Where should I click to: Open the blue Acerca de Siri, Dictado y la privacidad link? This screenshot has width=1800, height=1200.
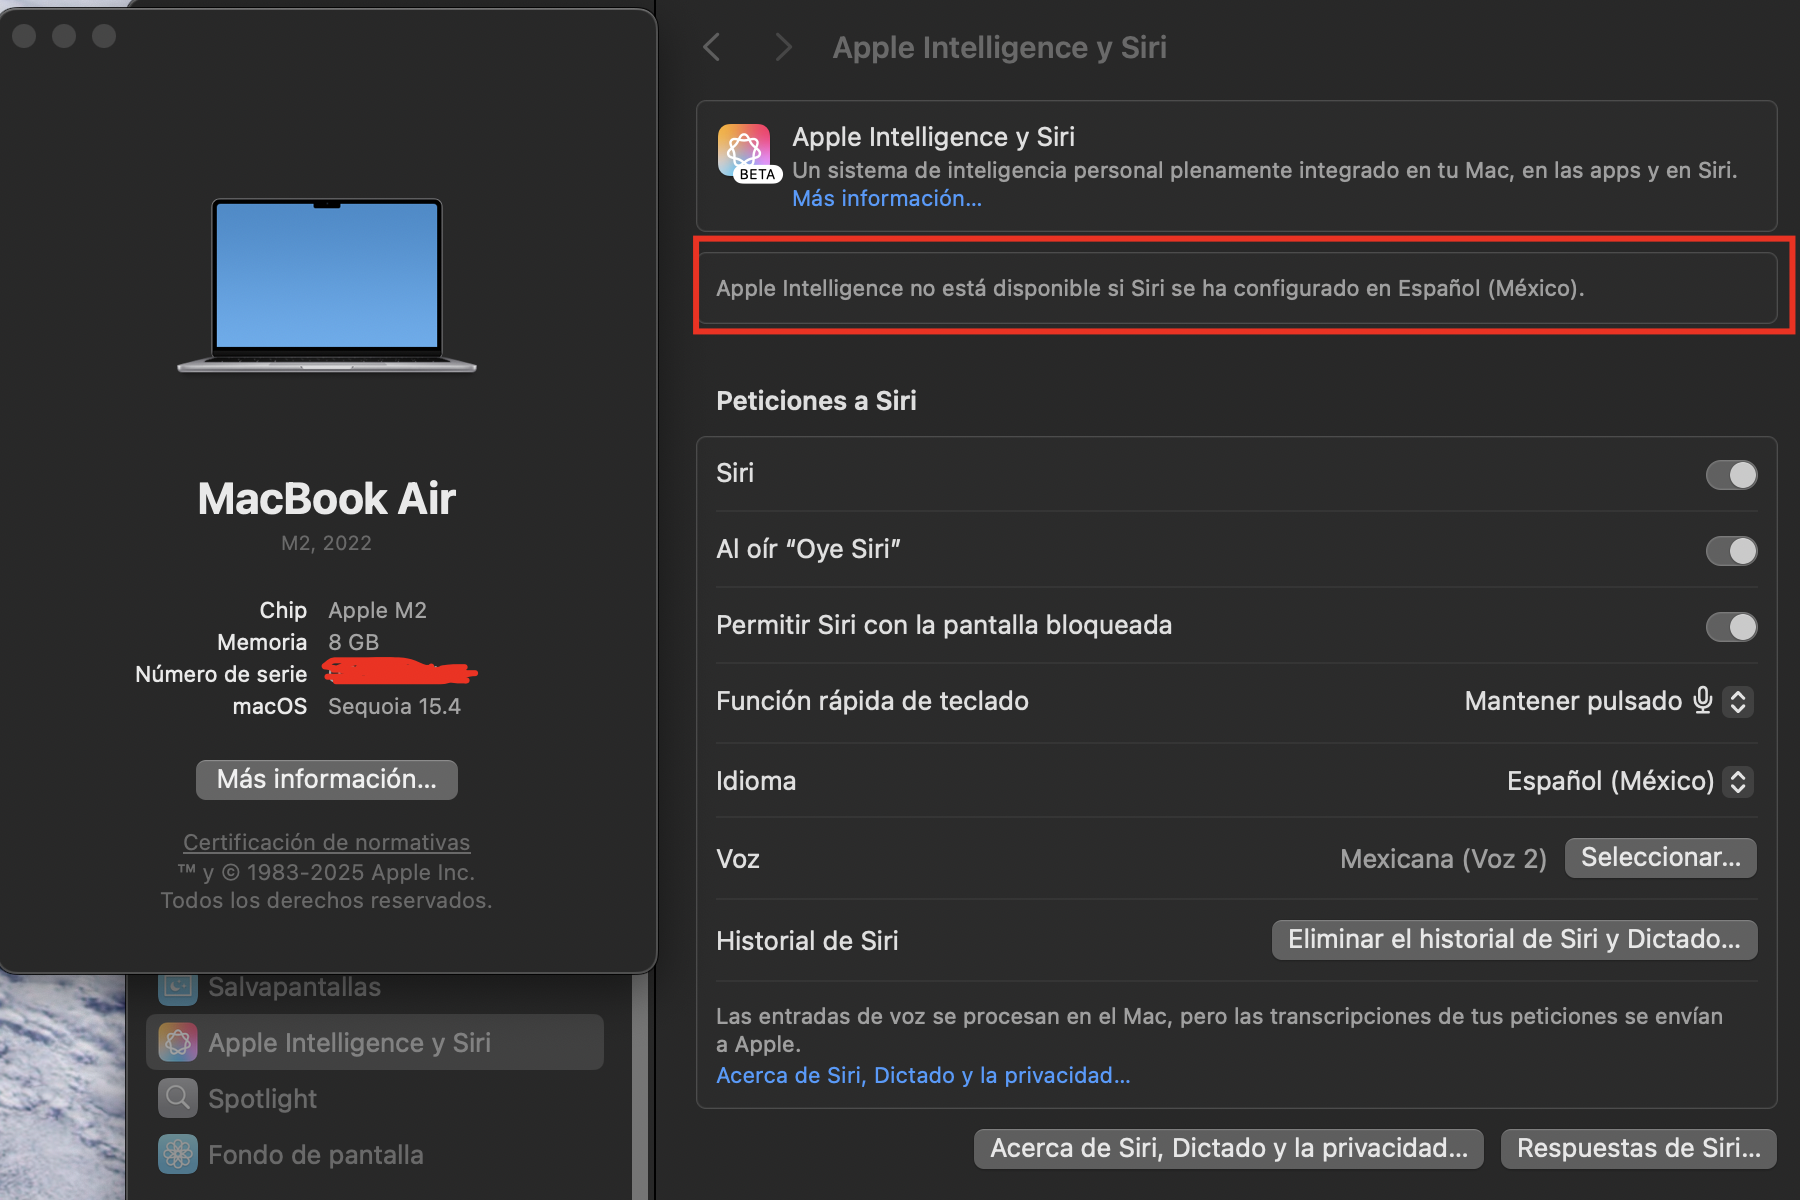click(923, 1075)
